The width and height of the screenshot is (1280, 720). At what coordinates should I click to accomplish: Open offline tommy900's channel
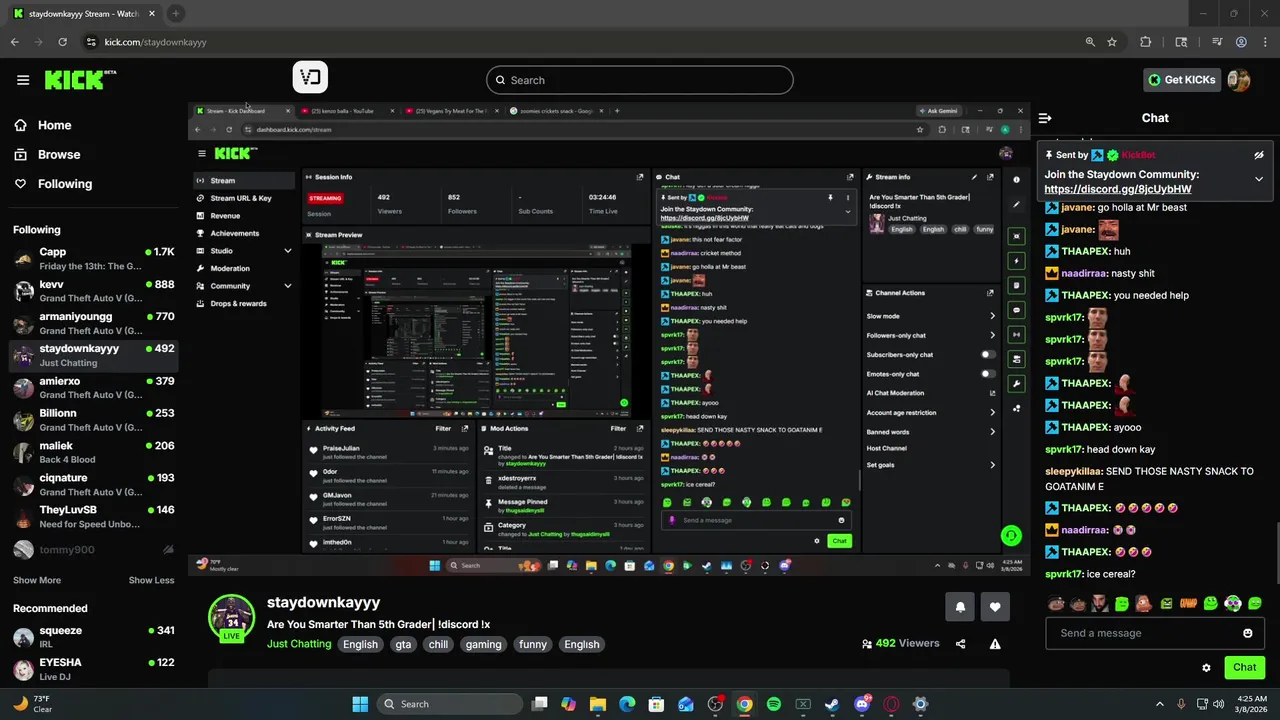point(93,550)
